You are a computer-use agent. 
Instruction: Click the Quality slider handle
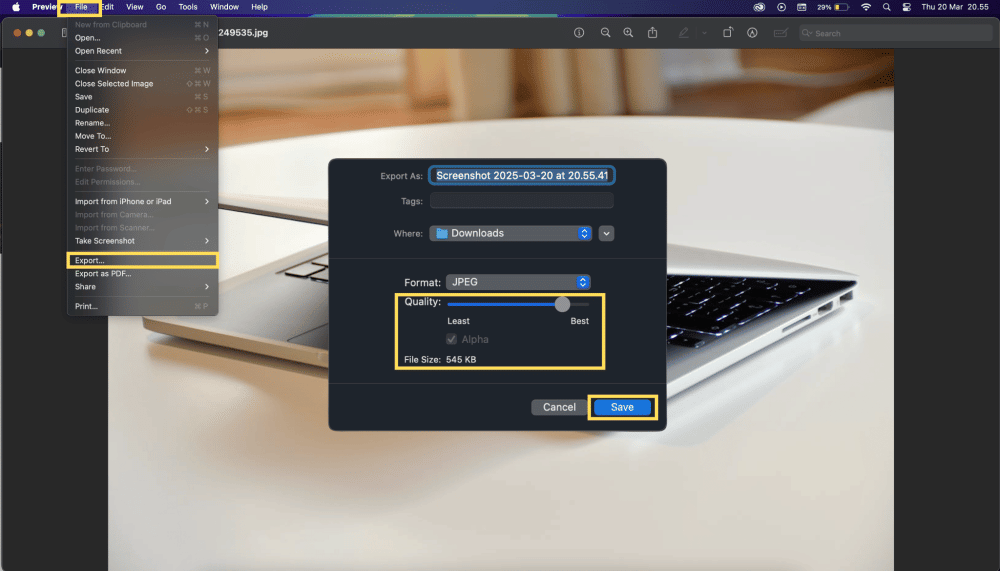(x=562, y=304)
